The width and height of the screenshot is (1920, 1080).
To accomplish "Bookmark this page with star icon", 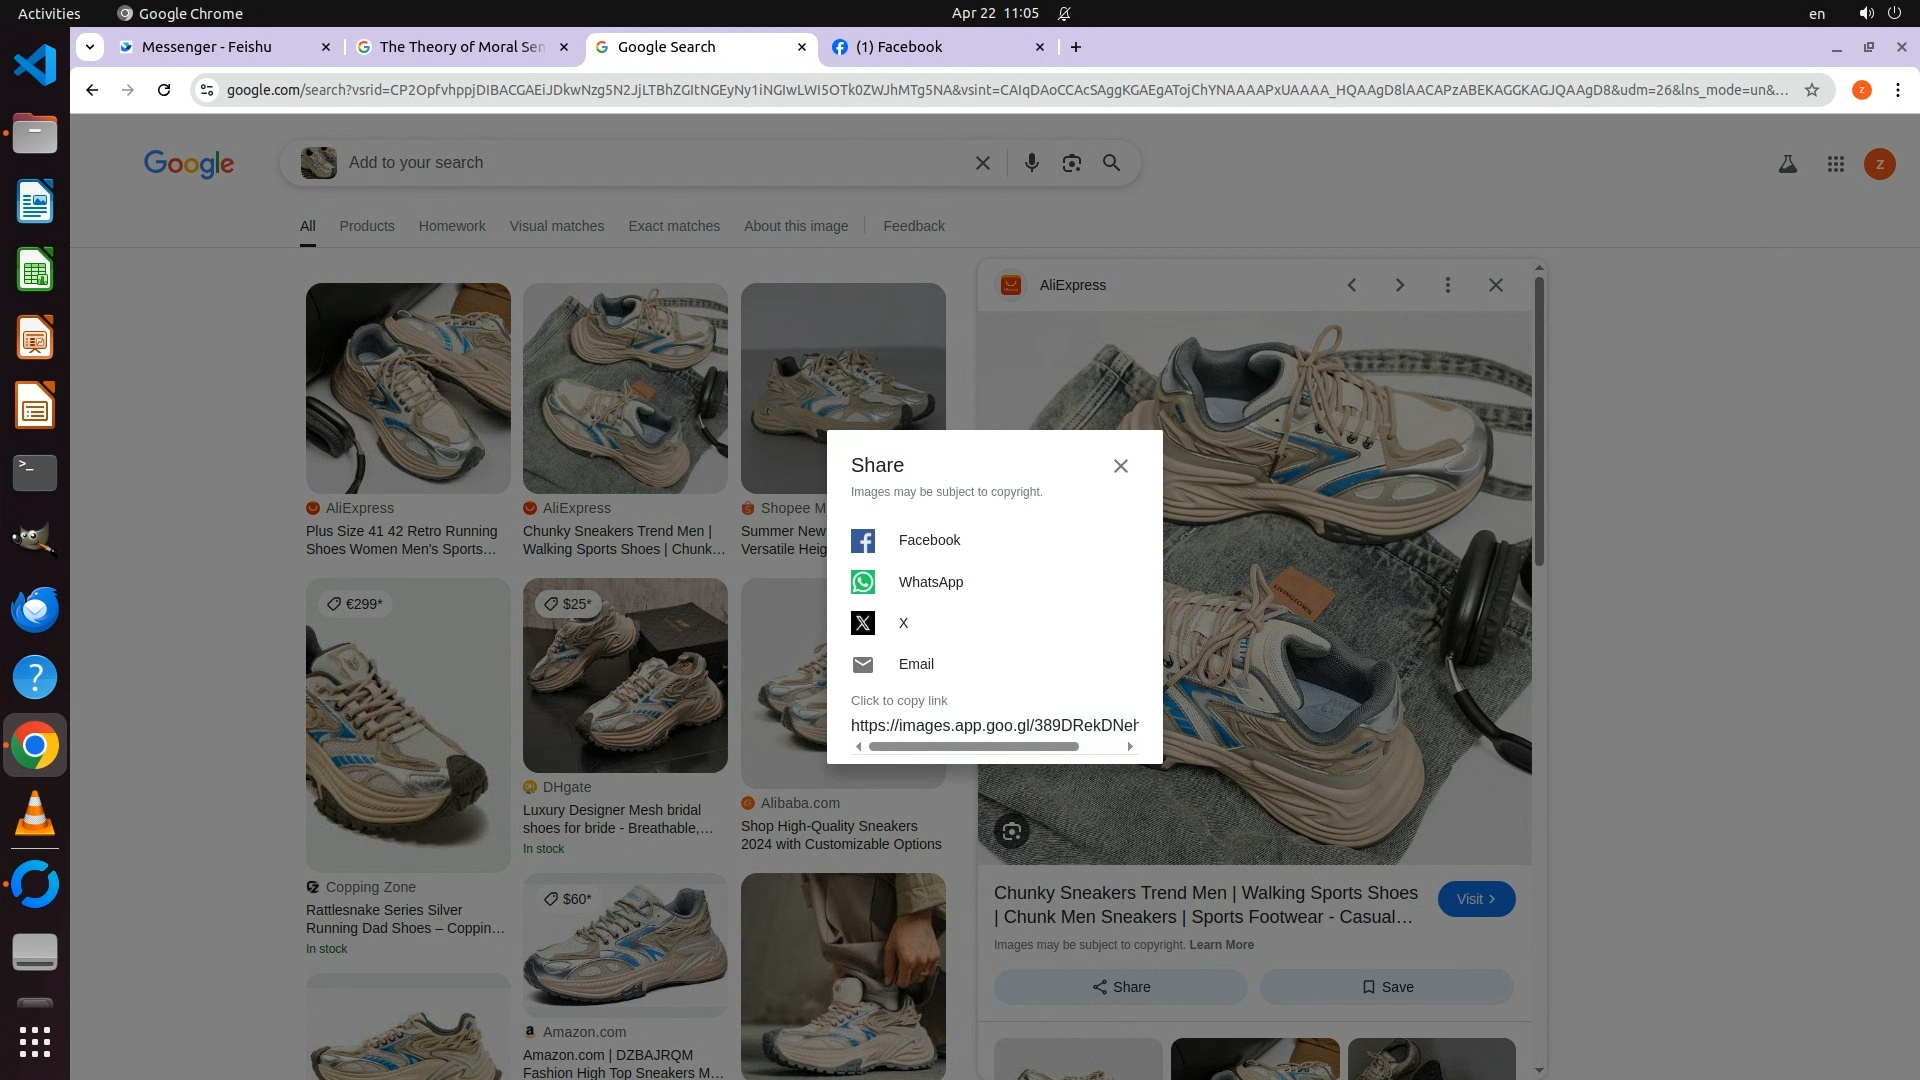I will 1811,90.
